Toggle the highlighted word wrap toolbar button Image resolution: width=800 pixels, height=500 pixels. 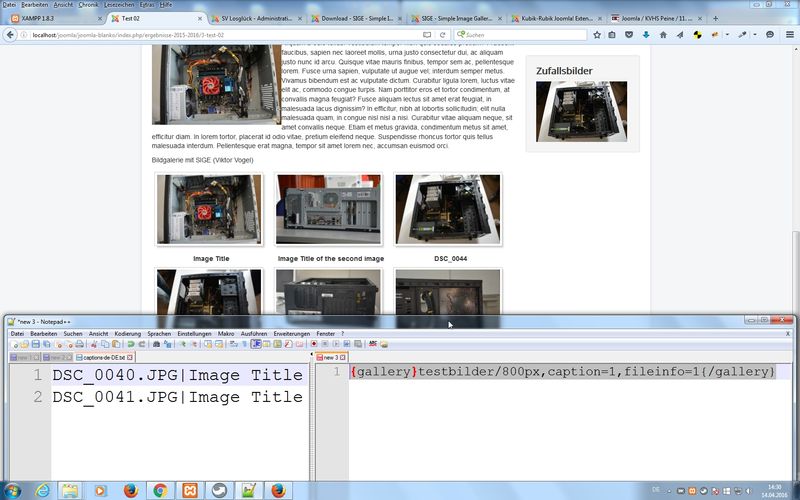point(256,344)
